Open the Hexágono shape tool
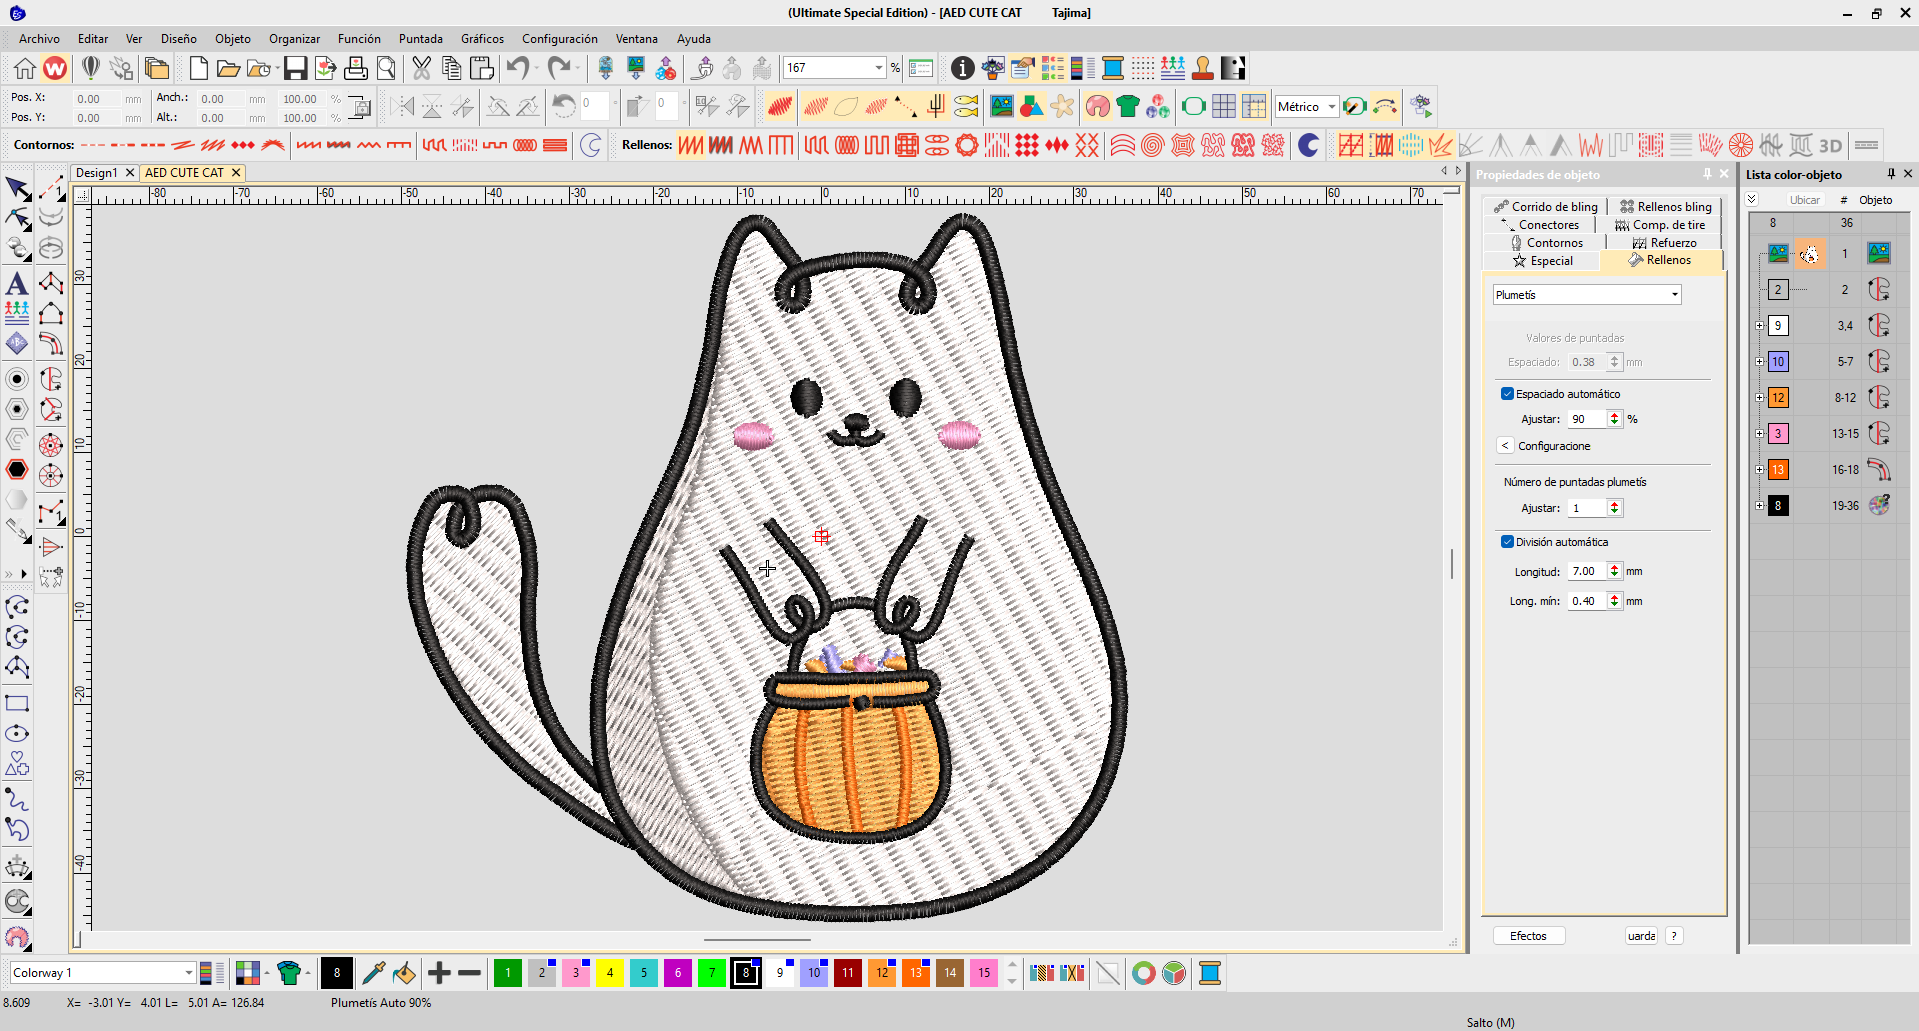This screenshot has height=1031, width=1919. click(16, 471)
